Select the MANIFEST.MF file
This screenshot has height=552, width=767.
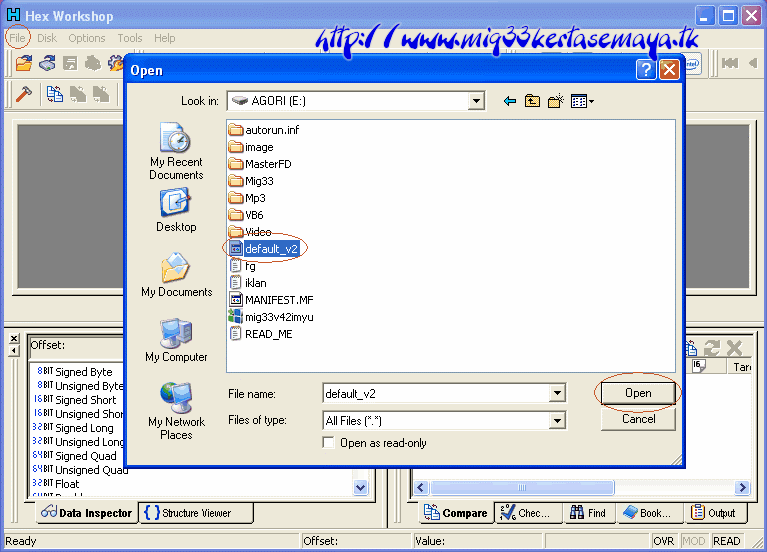tap(271, 300)
